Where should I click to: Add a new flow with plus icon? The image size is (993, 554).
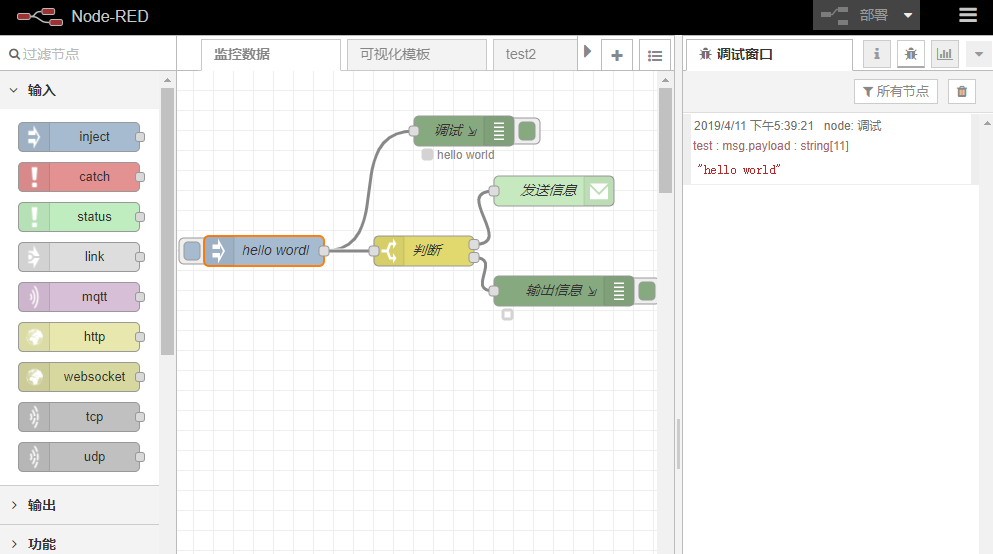tap(617, 56)
